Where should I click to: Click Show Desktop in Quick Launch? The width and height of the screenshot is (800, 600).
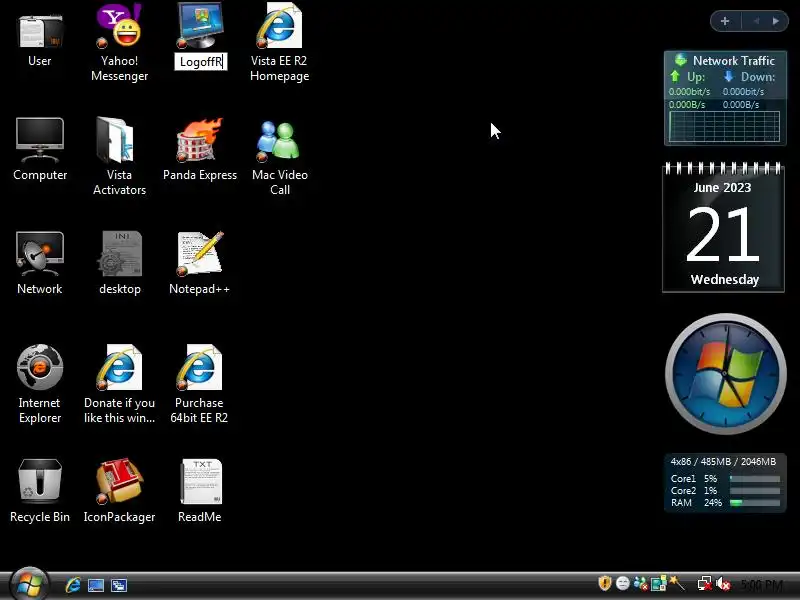(96, 585)
